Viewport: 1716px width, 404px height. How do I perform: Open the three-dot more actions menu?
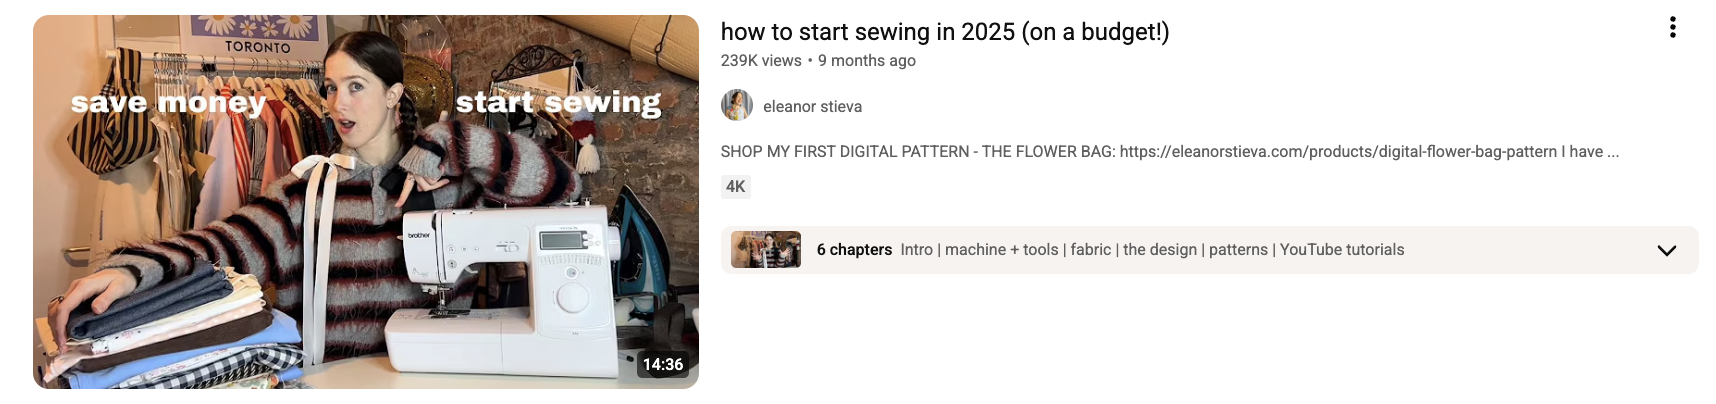[1672, 28]
